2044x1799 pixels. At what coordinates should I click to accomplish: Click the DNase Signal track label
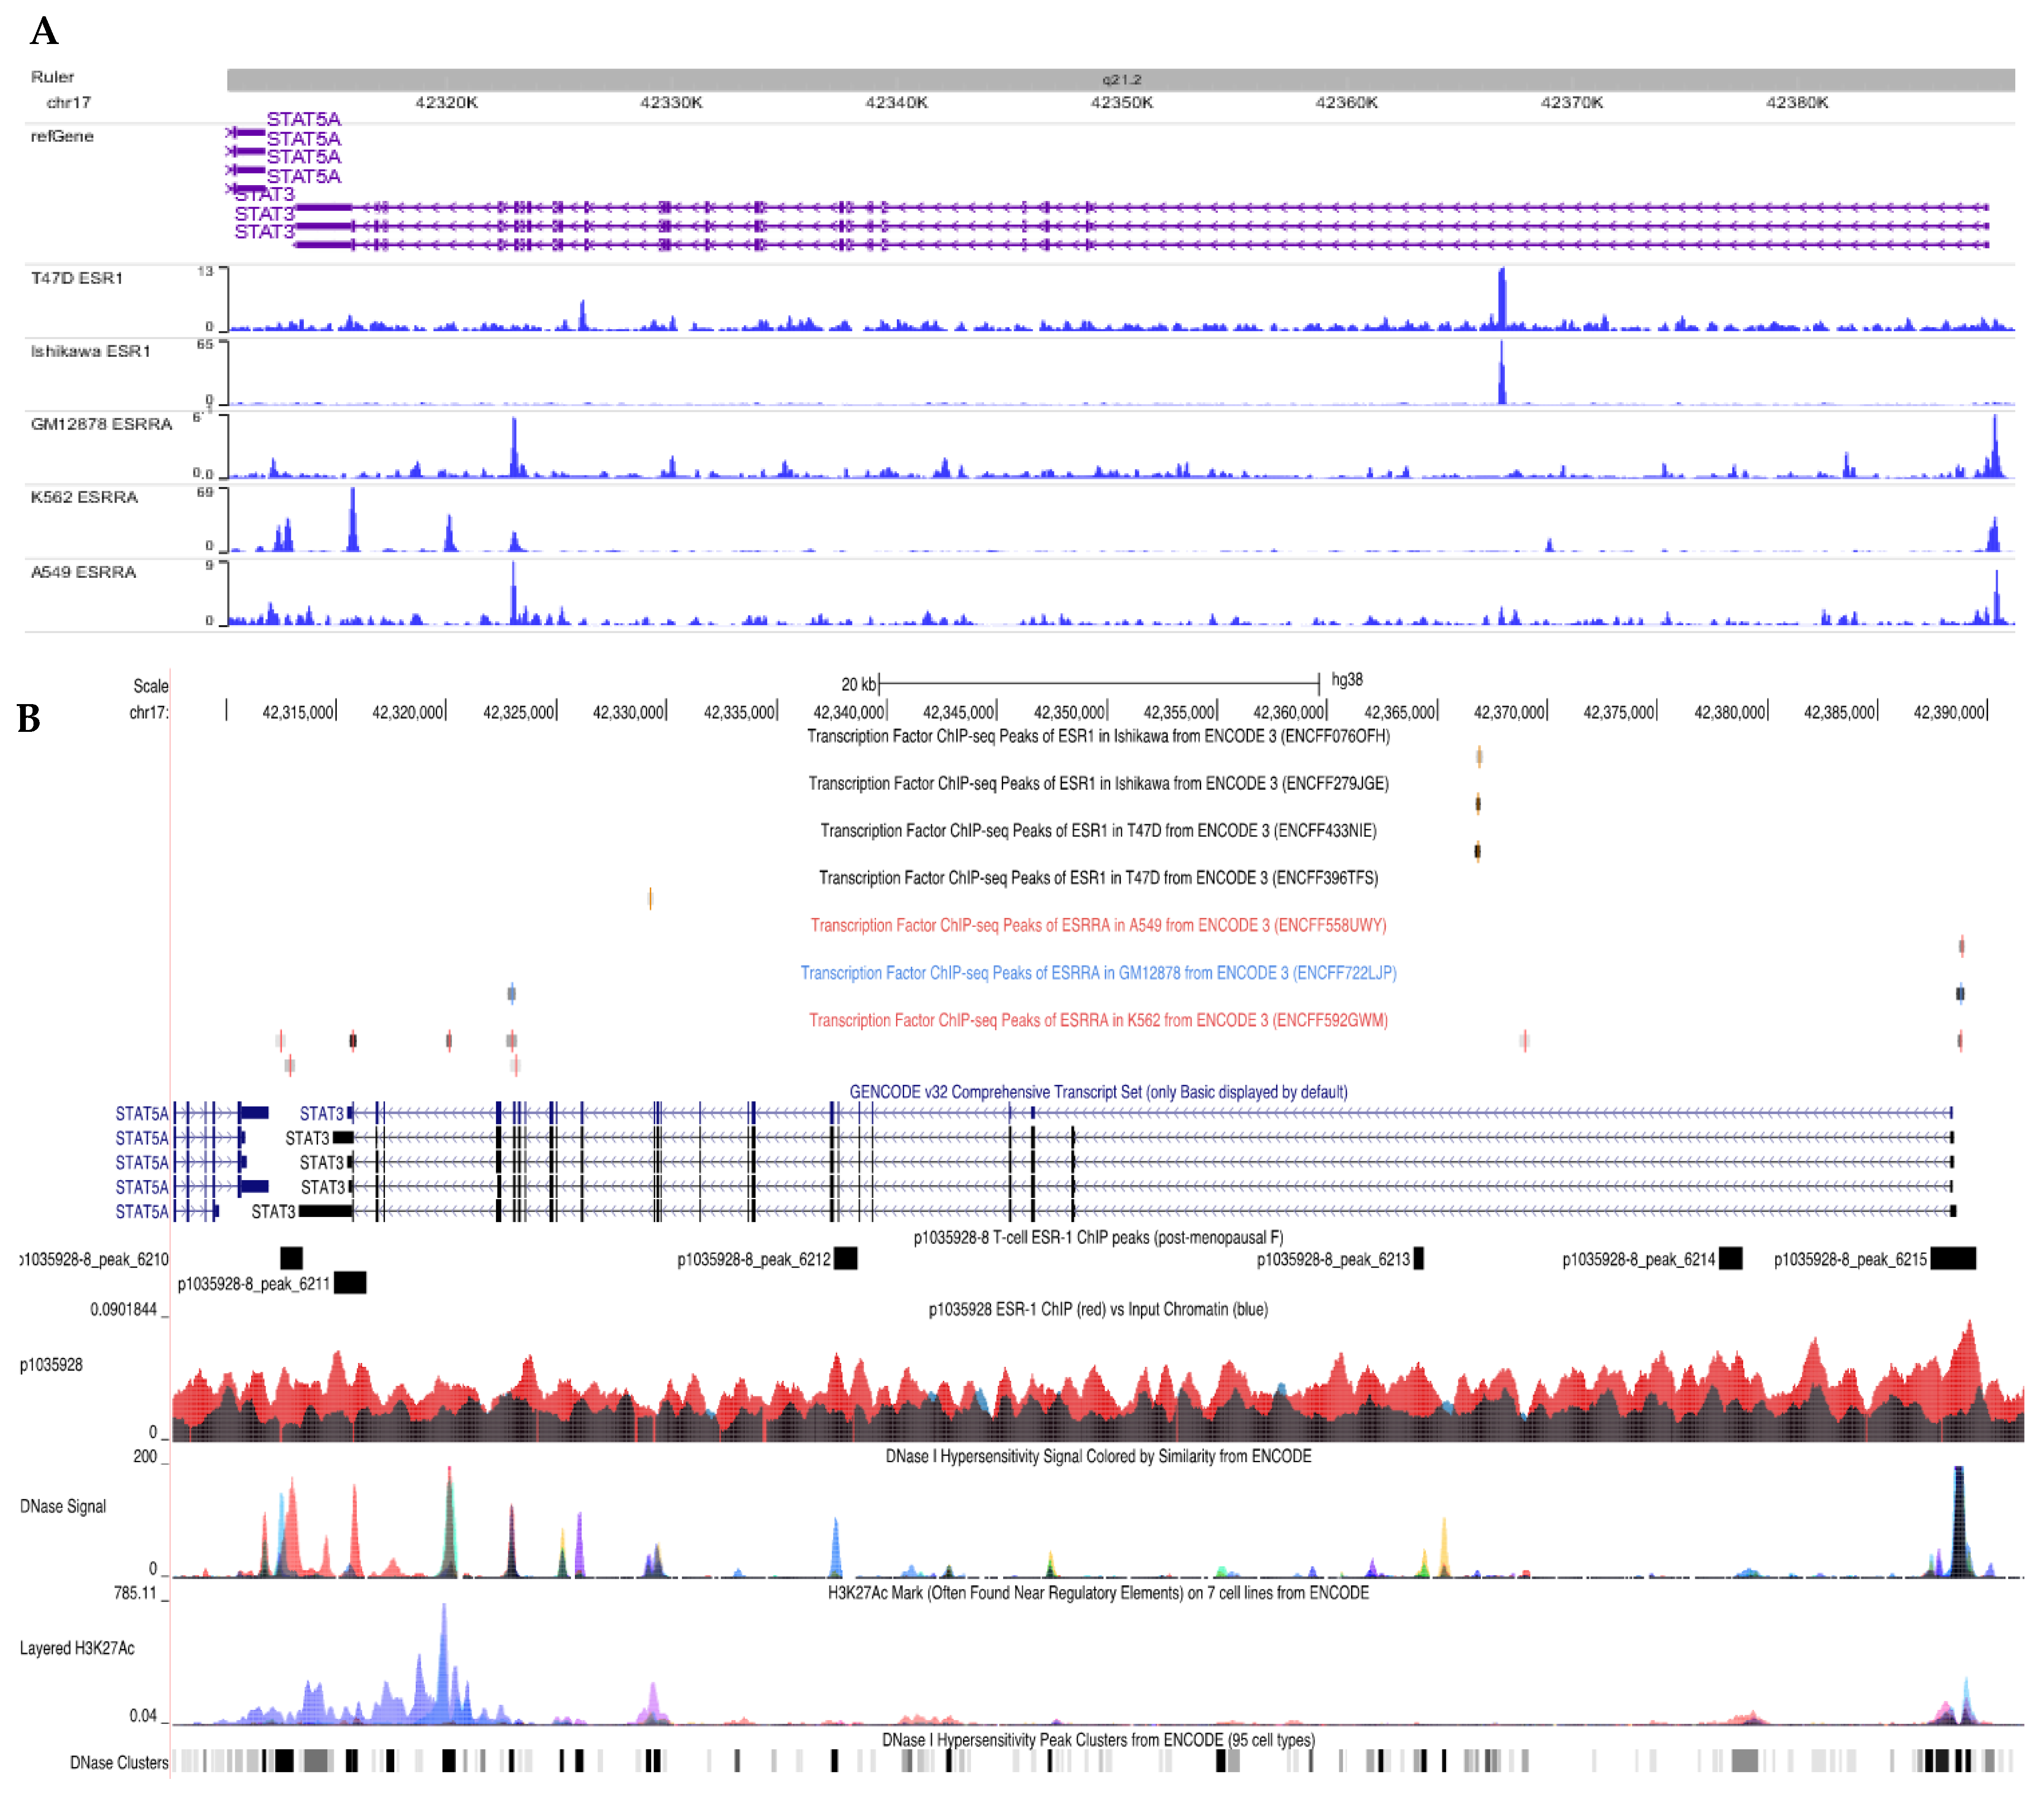click(x=63, y=1506)
